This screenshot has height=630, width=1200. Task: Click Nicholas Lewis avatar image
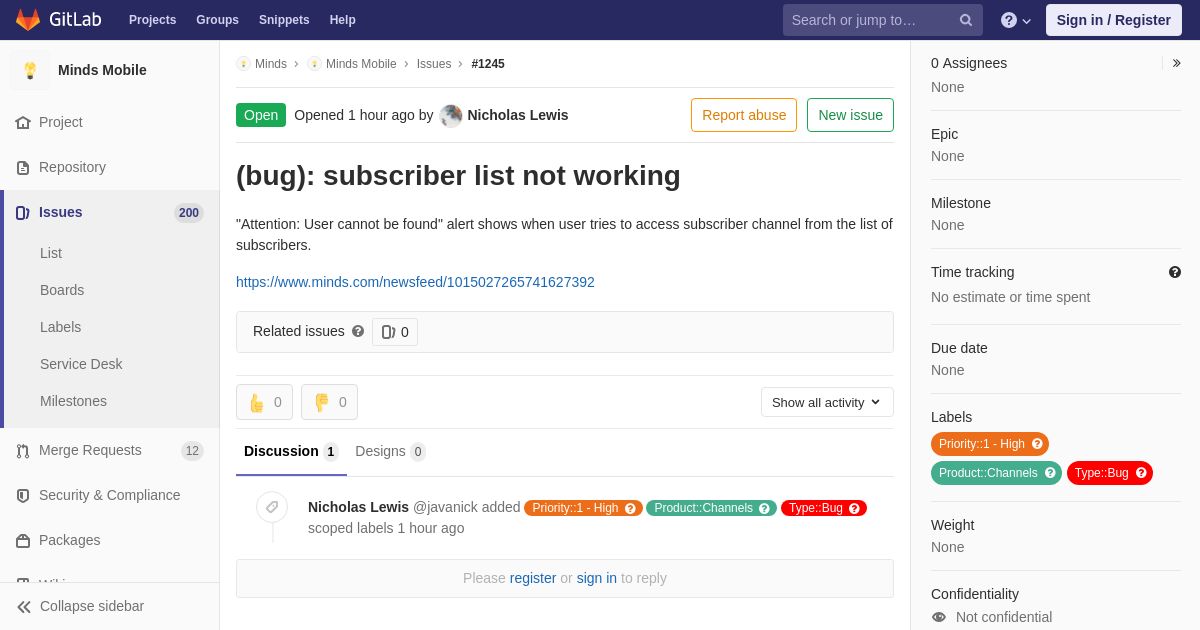pos(451,115)
